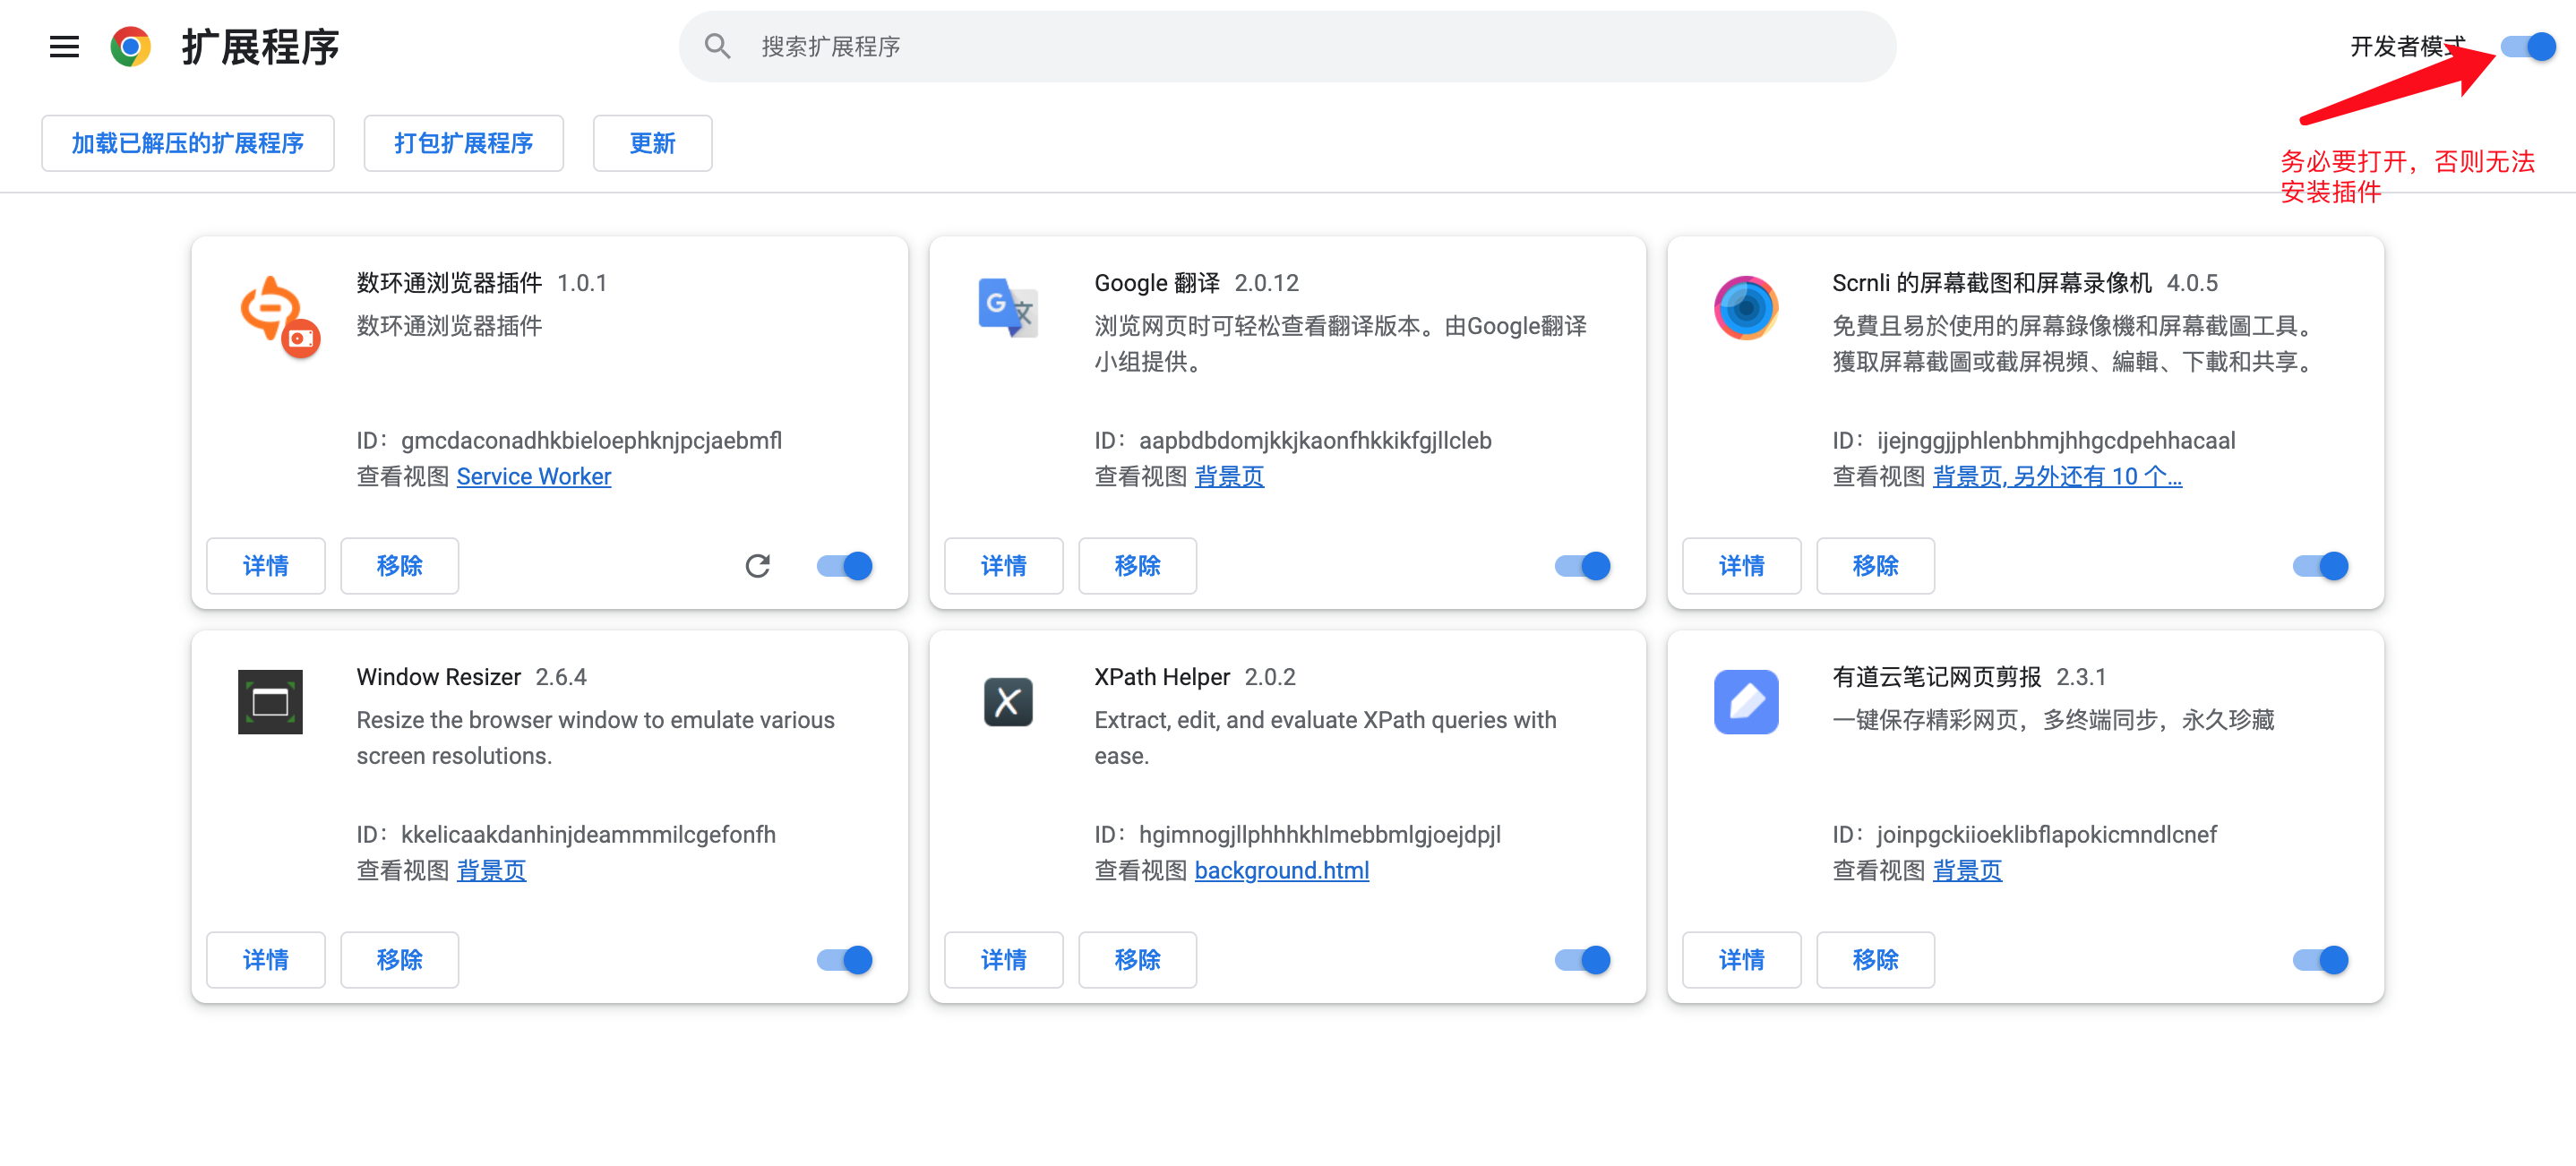Disable the XPath Helper extension
The image size is (2576, 1166).
point(1583,960)
